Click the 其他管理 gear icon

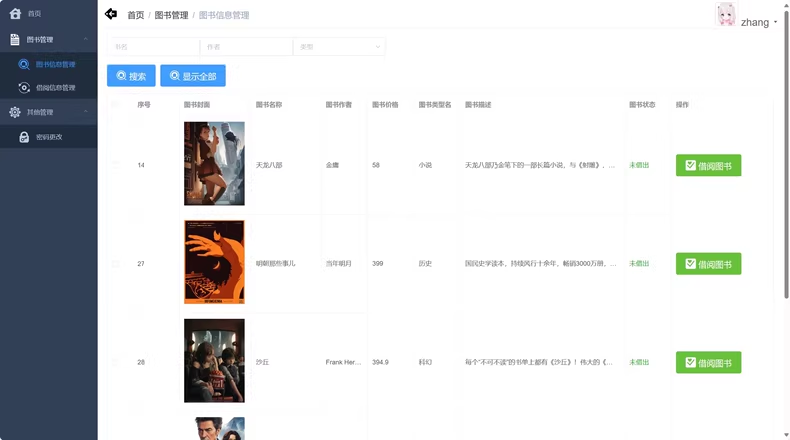15,112
